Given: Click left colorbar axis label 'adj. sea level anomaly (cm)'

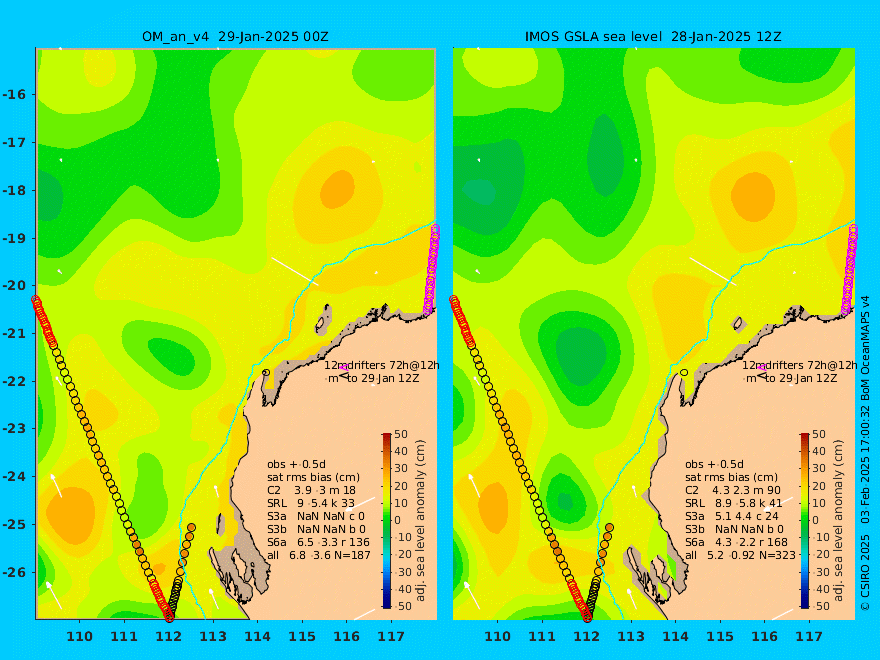Looking at the screenshot, I should coord(420,520).
